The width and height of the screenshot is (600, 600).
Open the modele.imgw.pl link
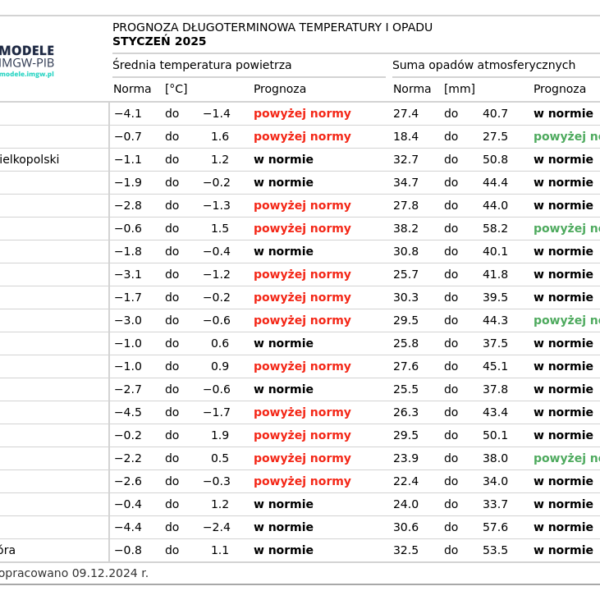tap(27, 74)
